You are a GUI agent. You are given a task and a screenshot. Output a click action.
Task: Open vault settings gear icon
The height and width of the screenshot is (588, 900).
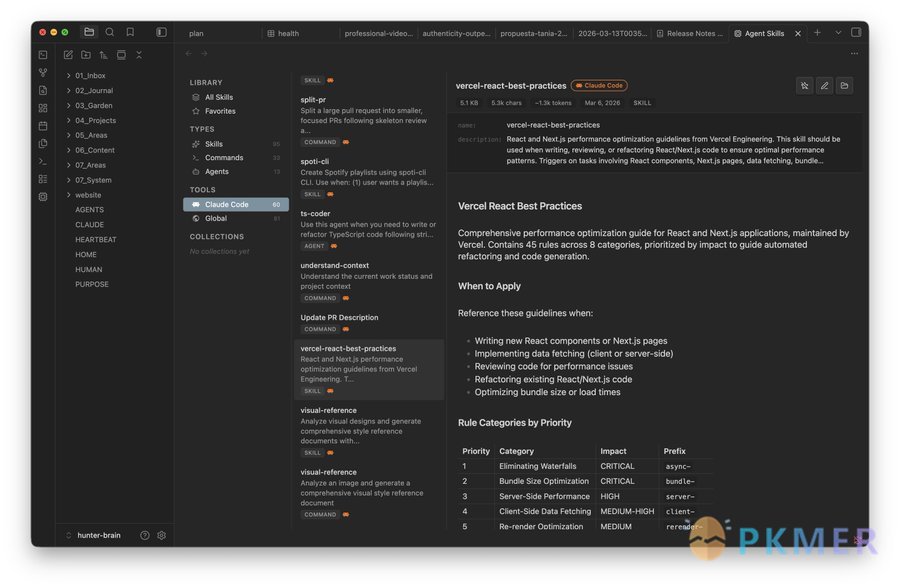tap(162, 535)
